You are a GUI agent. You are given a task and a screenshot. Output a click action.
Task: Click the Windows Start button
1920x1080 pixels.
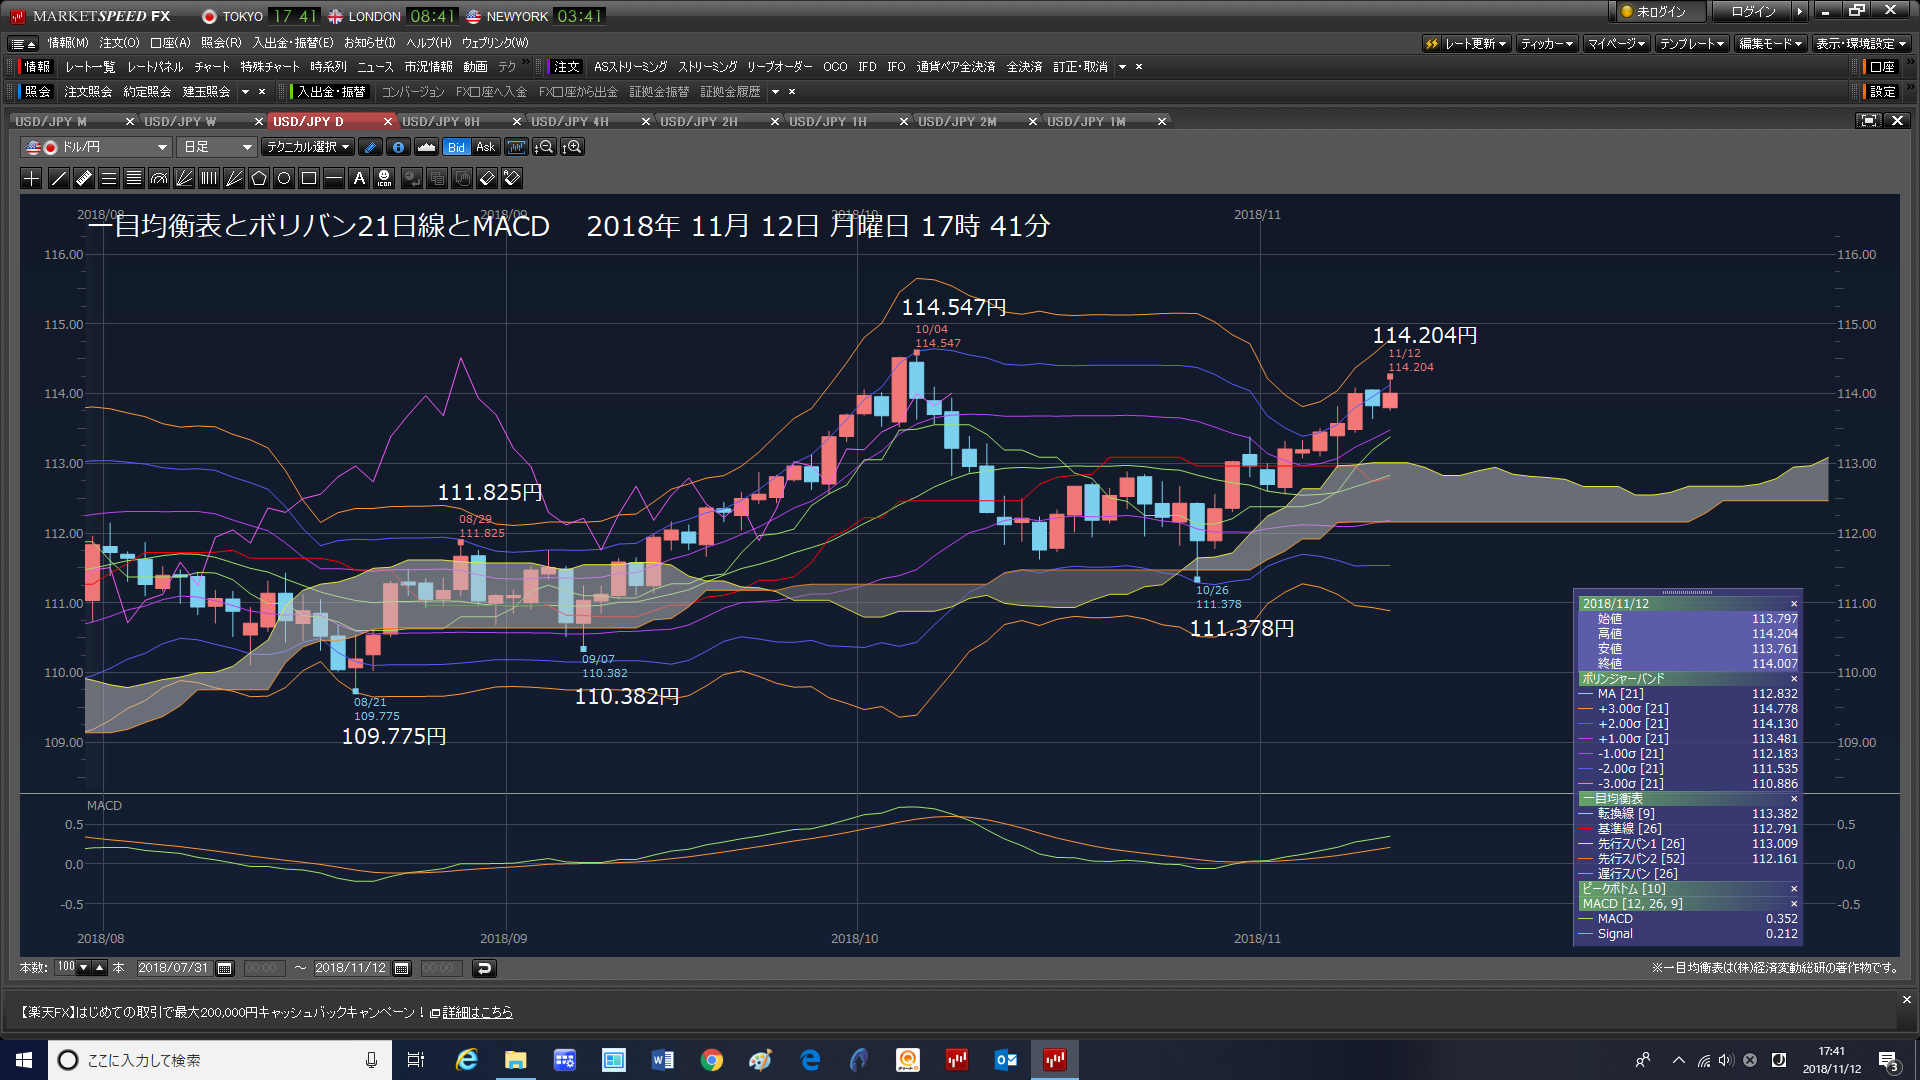(x=24, y=1060)
